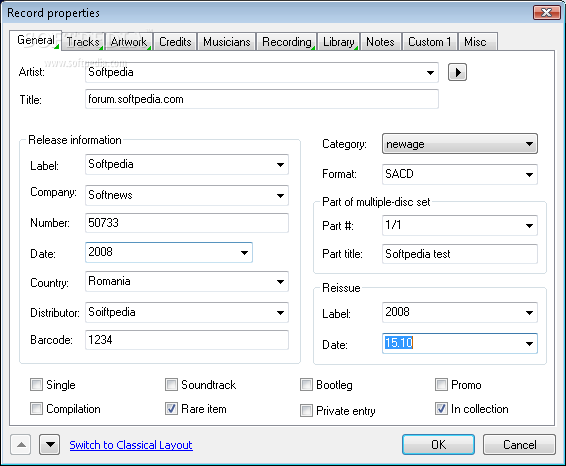Click the Barcode input field
The height and width of the screenshot is (466, 566).
click(187, 340)
